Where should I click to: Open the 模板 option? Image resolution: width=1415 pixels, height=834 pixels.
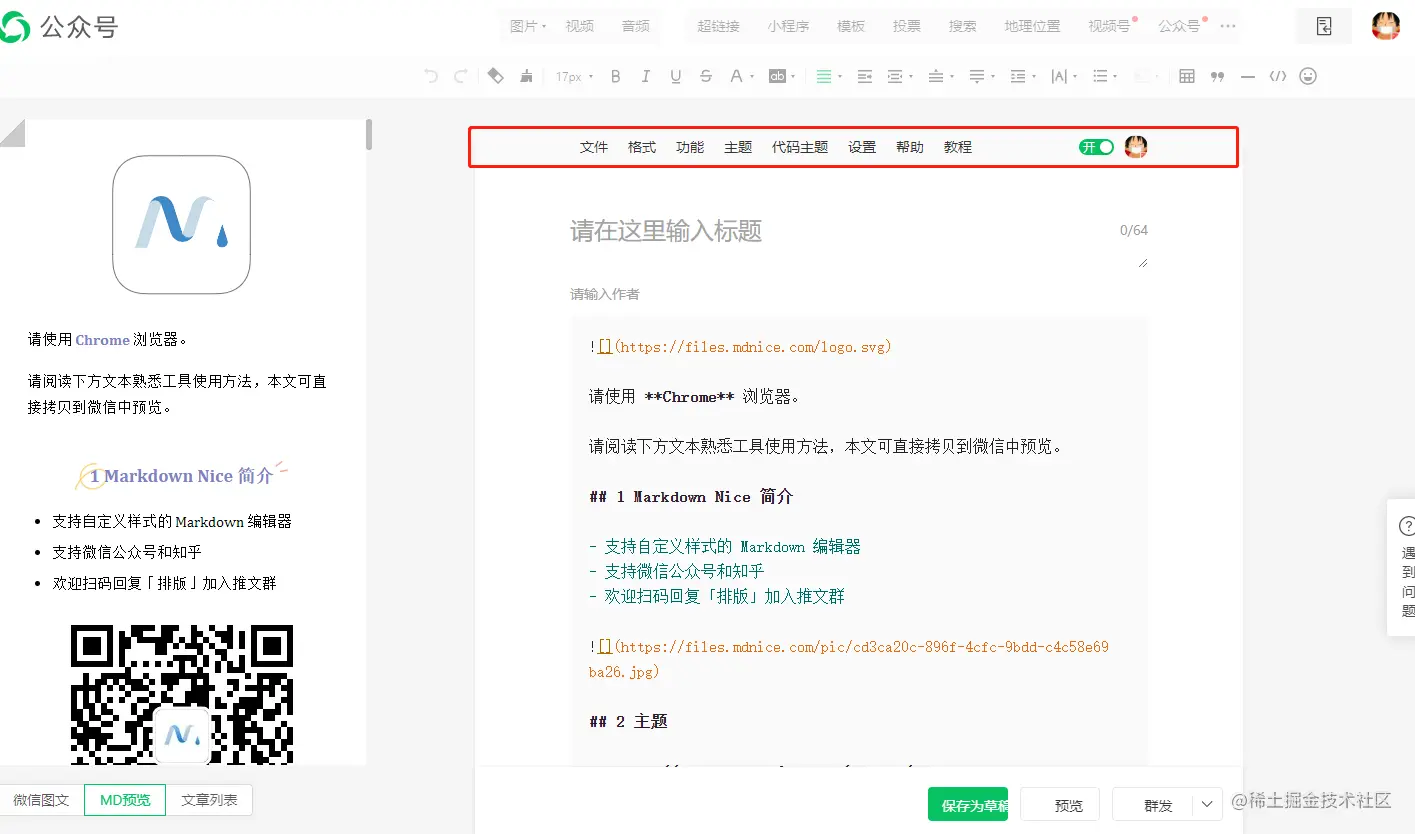pyautogui.click(x=851, y=26)
